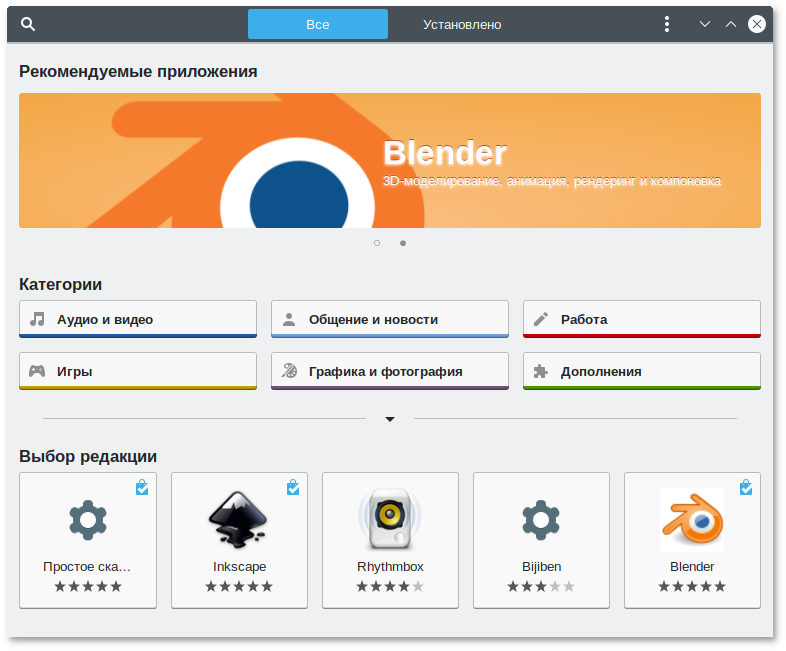Viewport: 786px width, 651px height.
Task: Click the Rhythmbox star rating
Action: pyautogui.click(x=390, y=586)
